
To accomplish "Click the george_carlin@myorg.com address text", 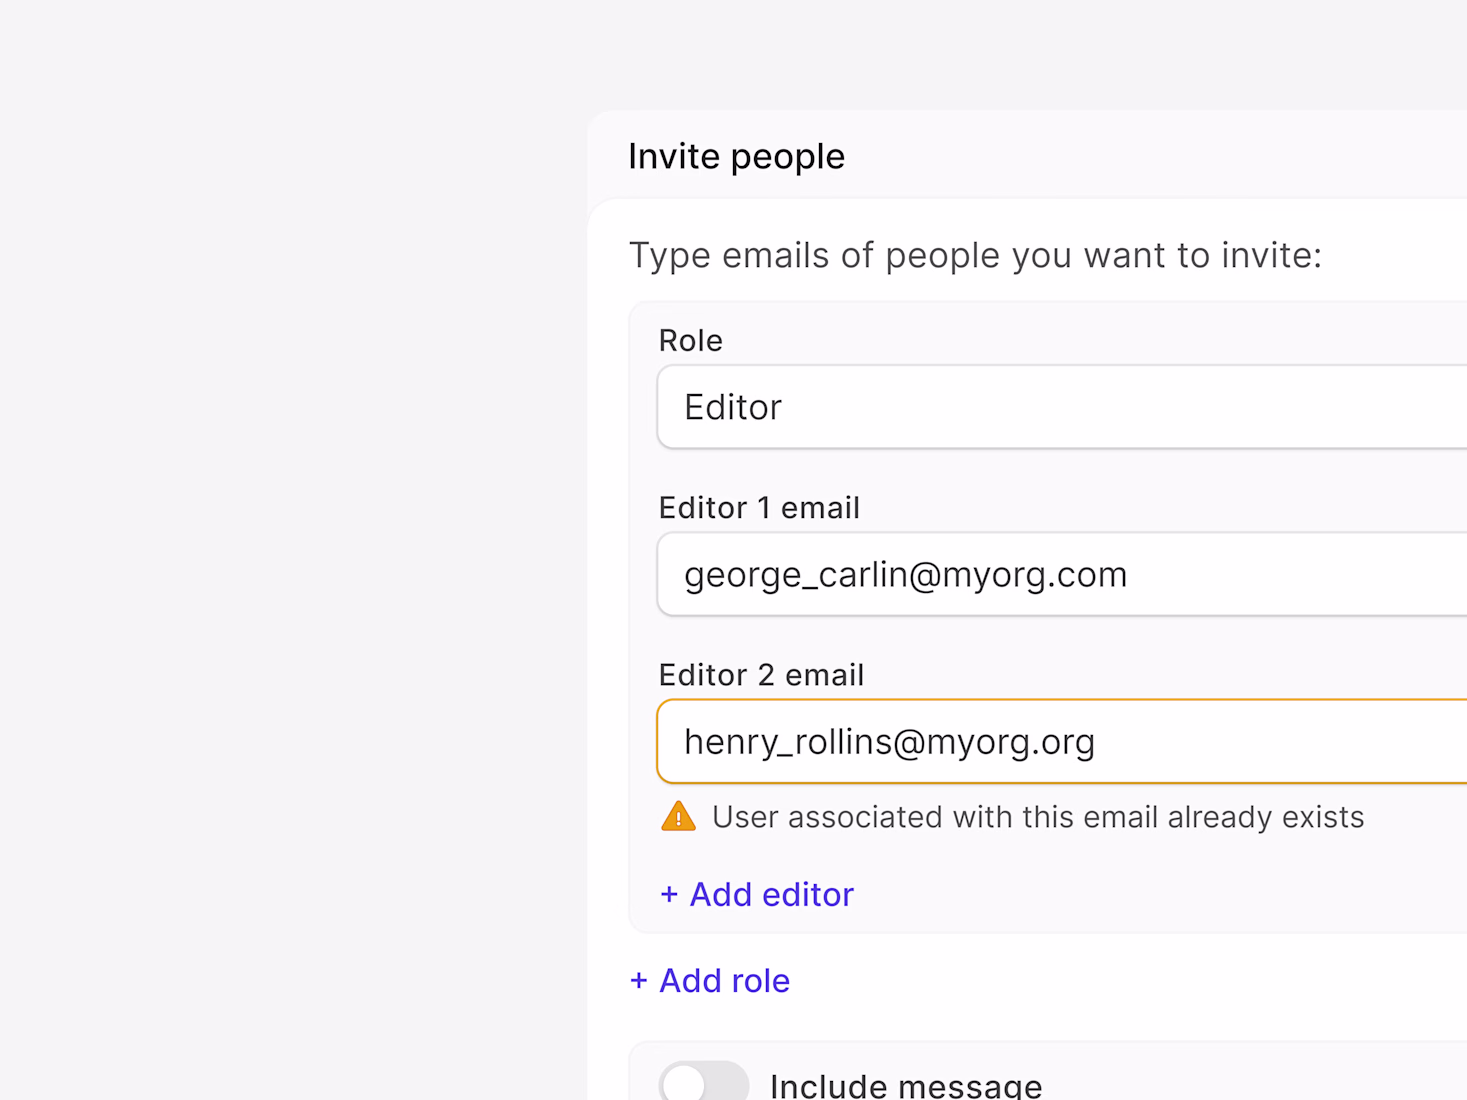I will [905, 575].
